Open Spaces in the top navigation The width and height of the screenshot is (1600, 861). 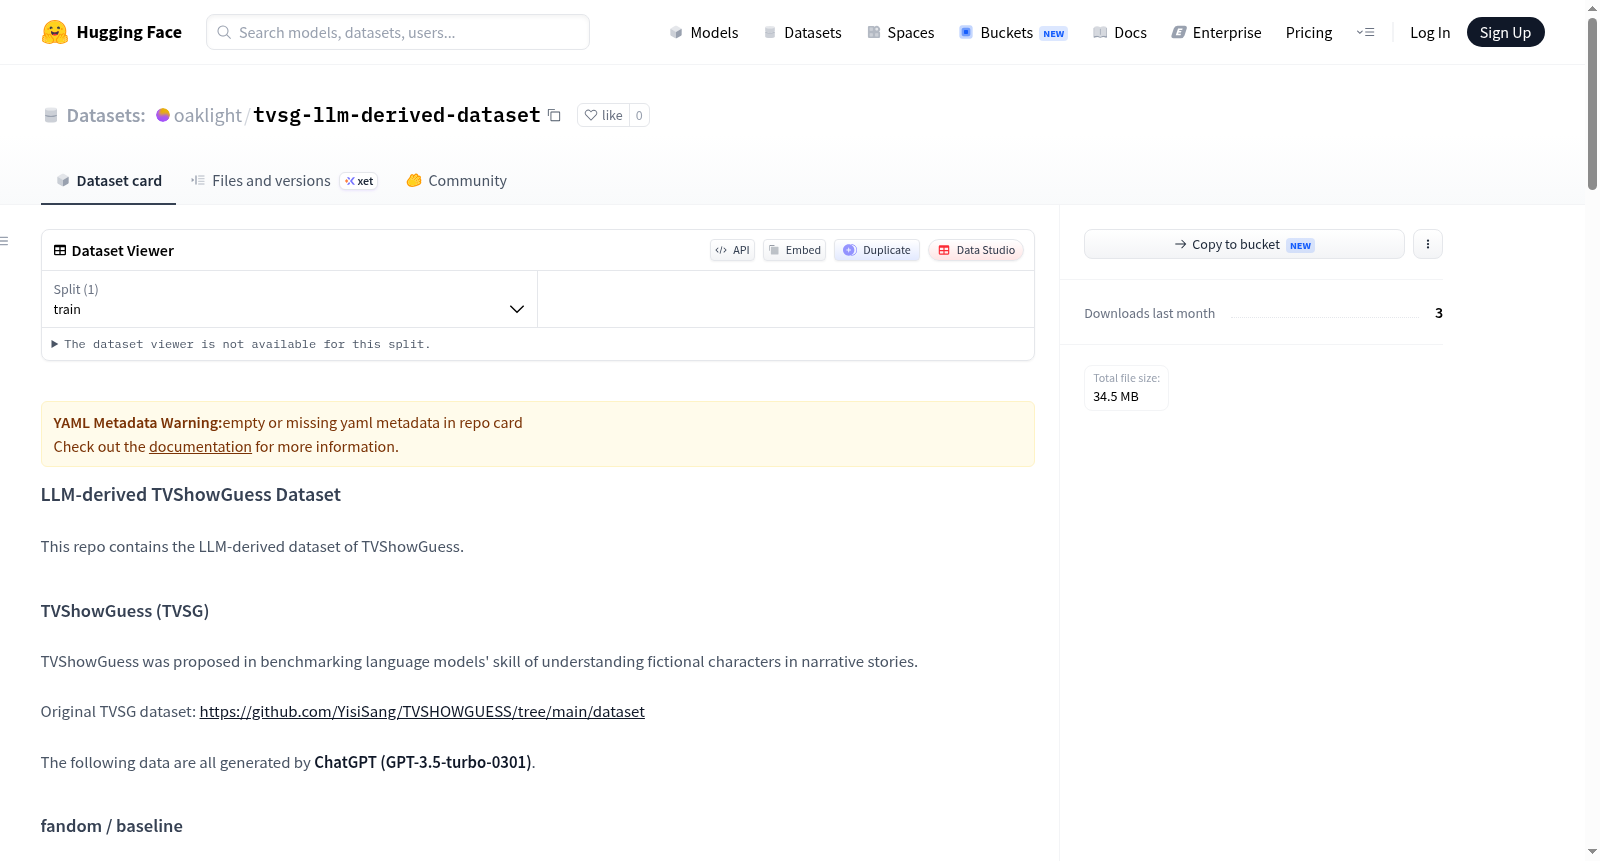[x=901, y=32]
